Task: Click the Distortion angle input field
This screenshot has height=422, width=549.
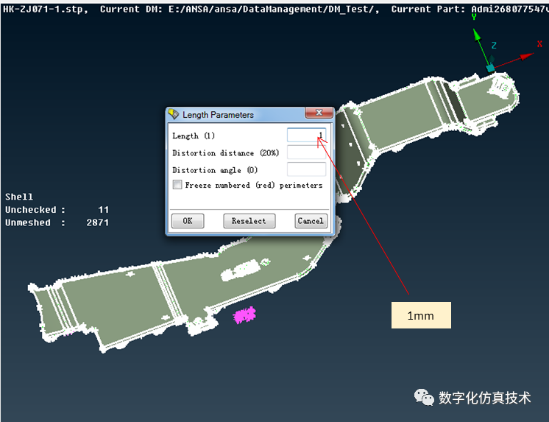Action: 306,170
